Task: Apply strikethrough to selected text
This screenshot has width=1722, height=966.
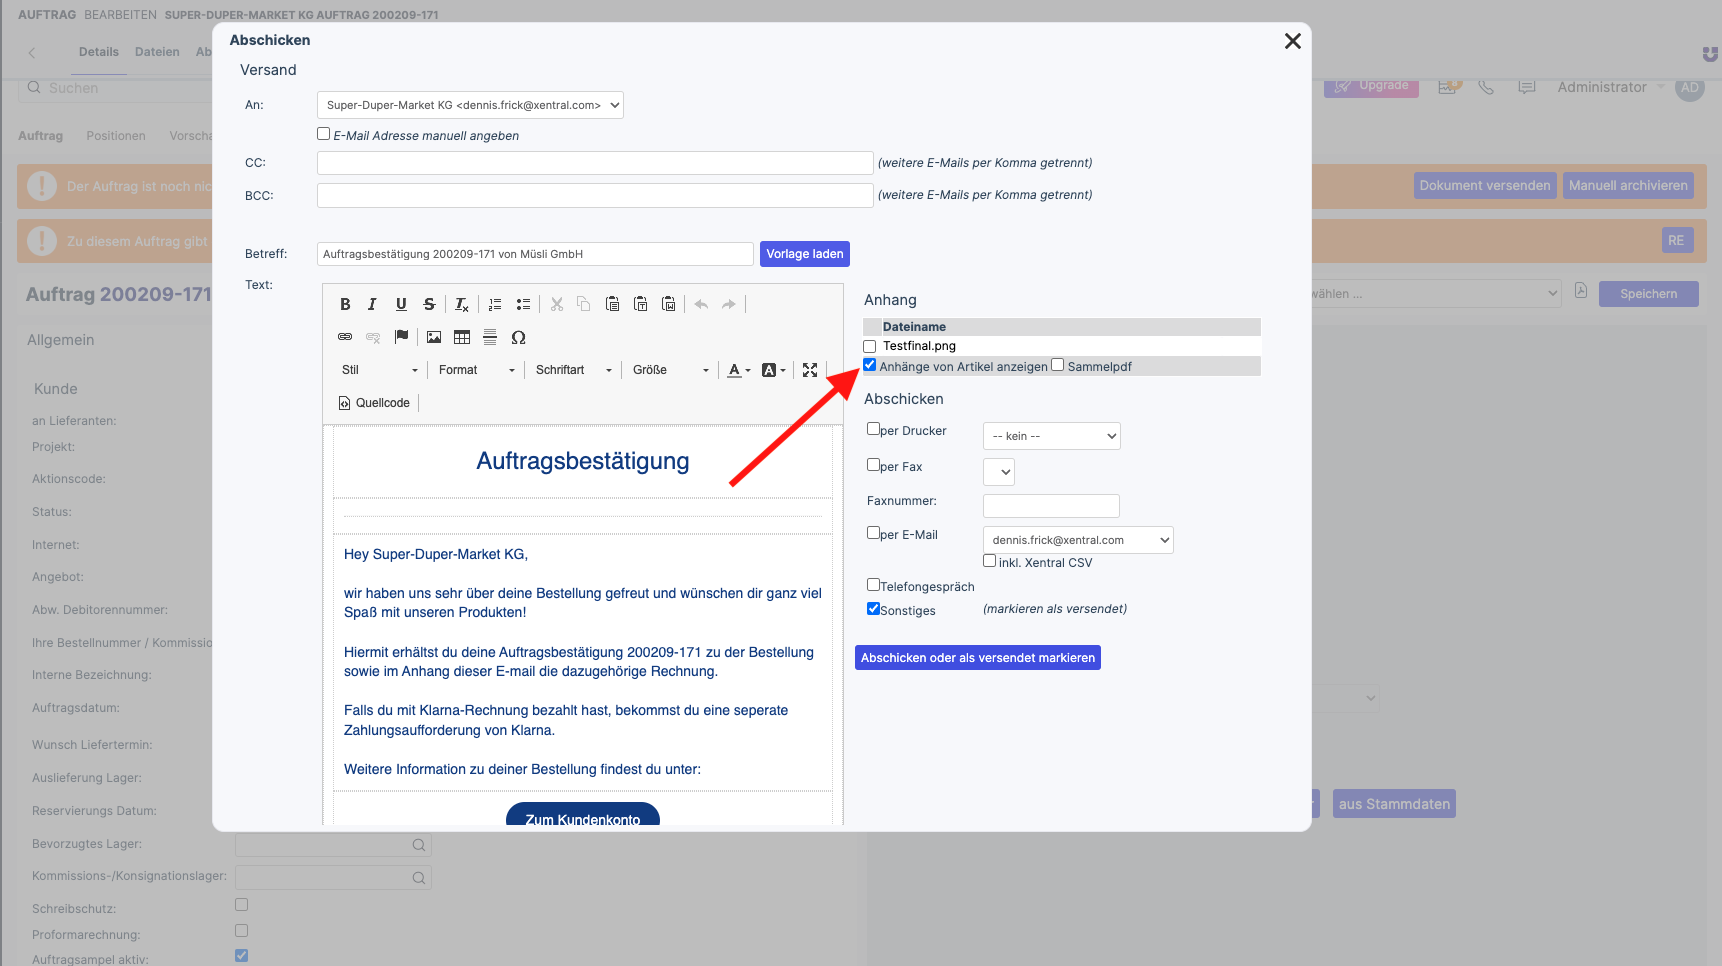Action: [429, 304]
